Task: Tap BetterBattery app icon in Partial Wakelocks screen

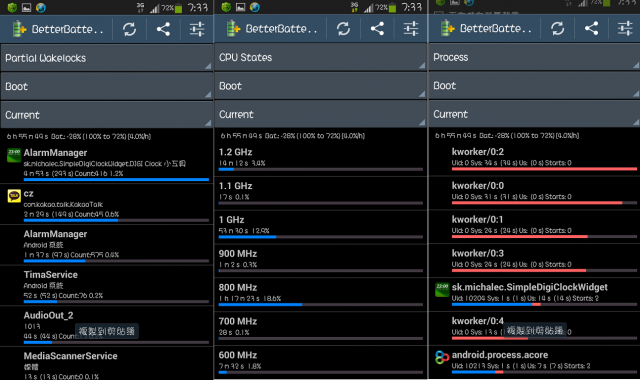Action: (x=19, y=29)
